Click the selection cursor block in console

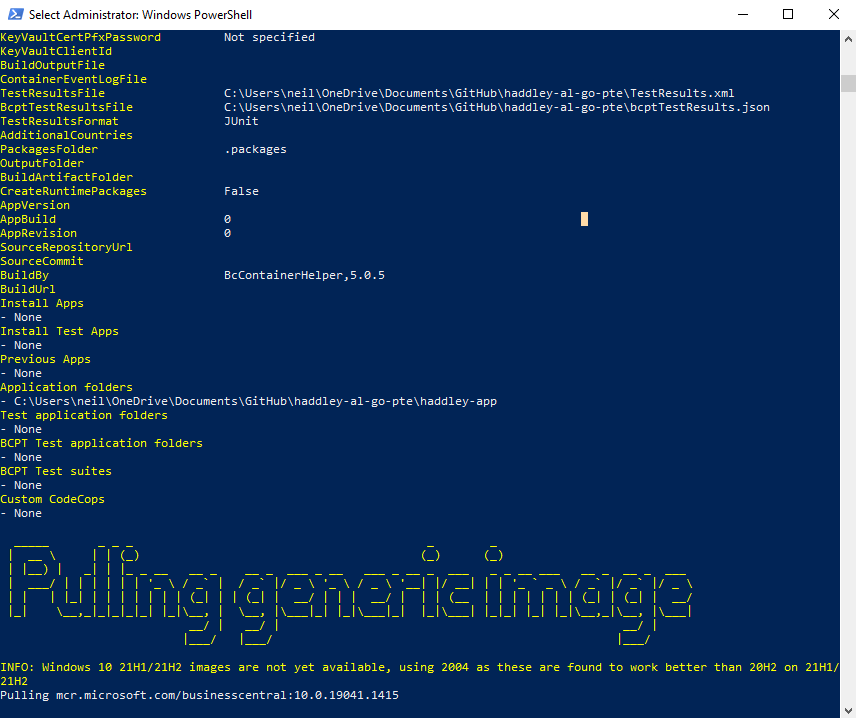[584, 219]
